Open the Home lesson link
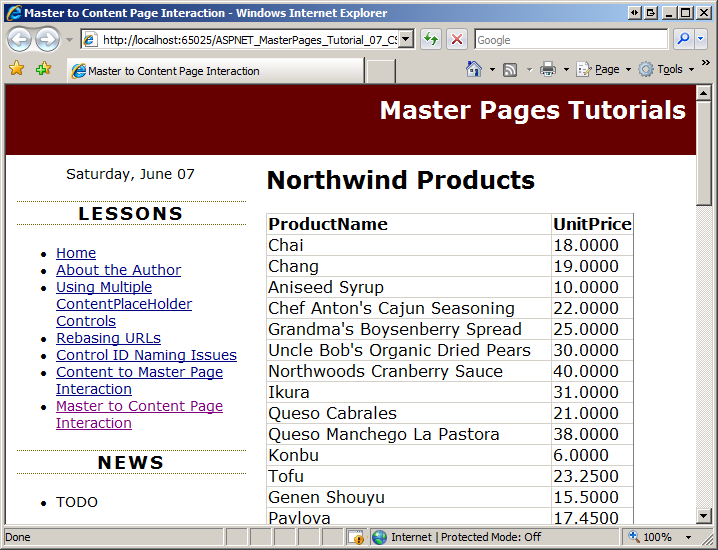Image resolution: width=718 pixels, height=550 pixels. pyautogui.click(x=76, y=253)
